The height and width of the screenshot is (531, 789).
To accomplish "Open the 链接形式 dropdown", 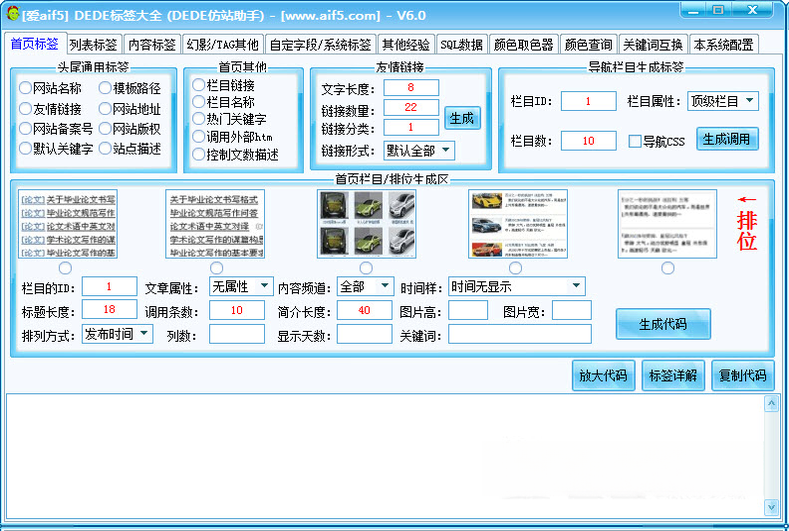I will 419,150.
